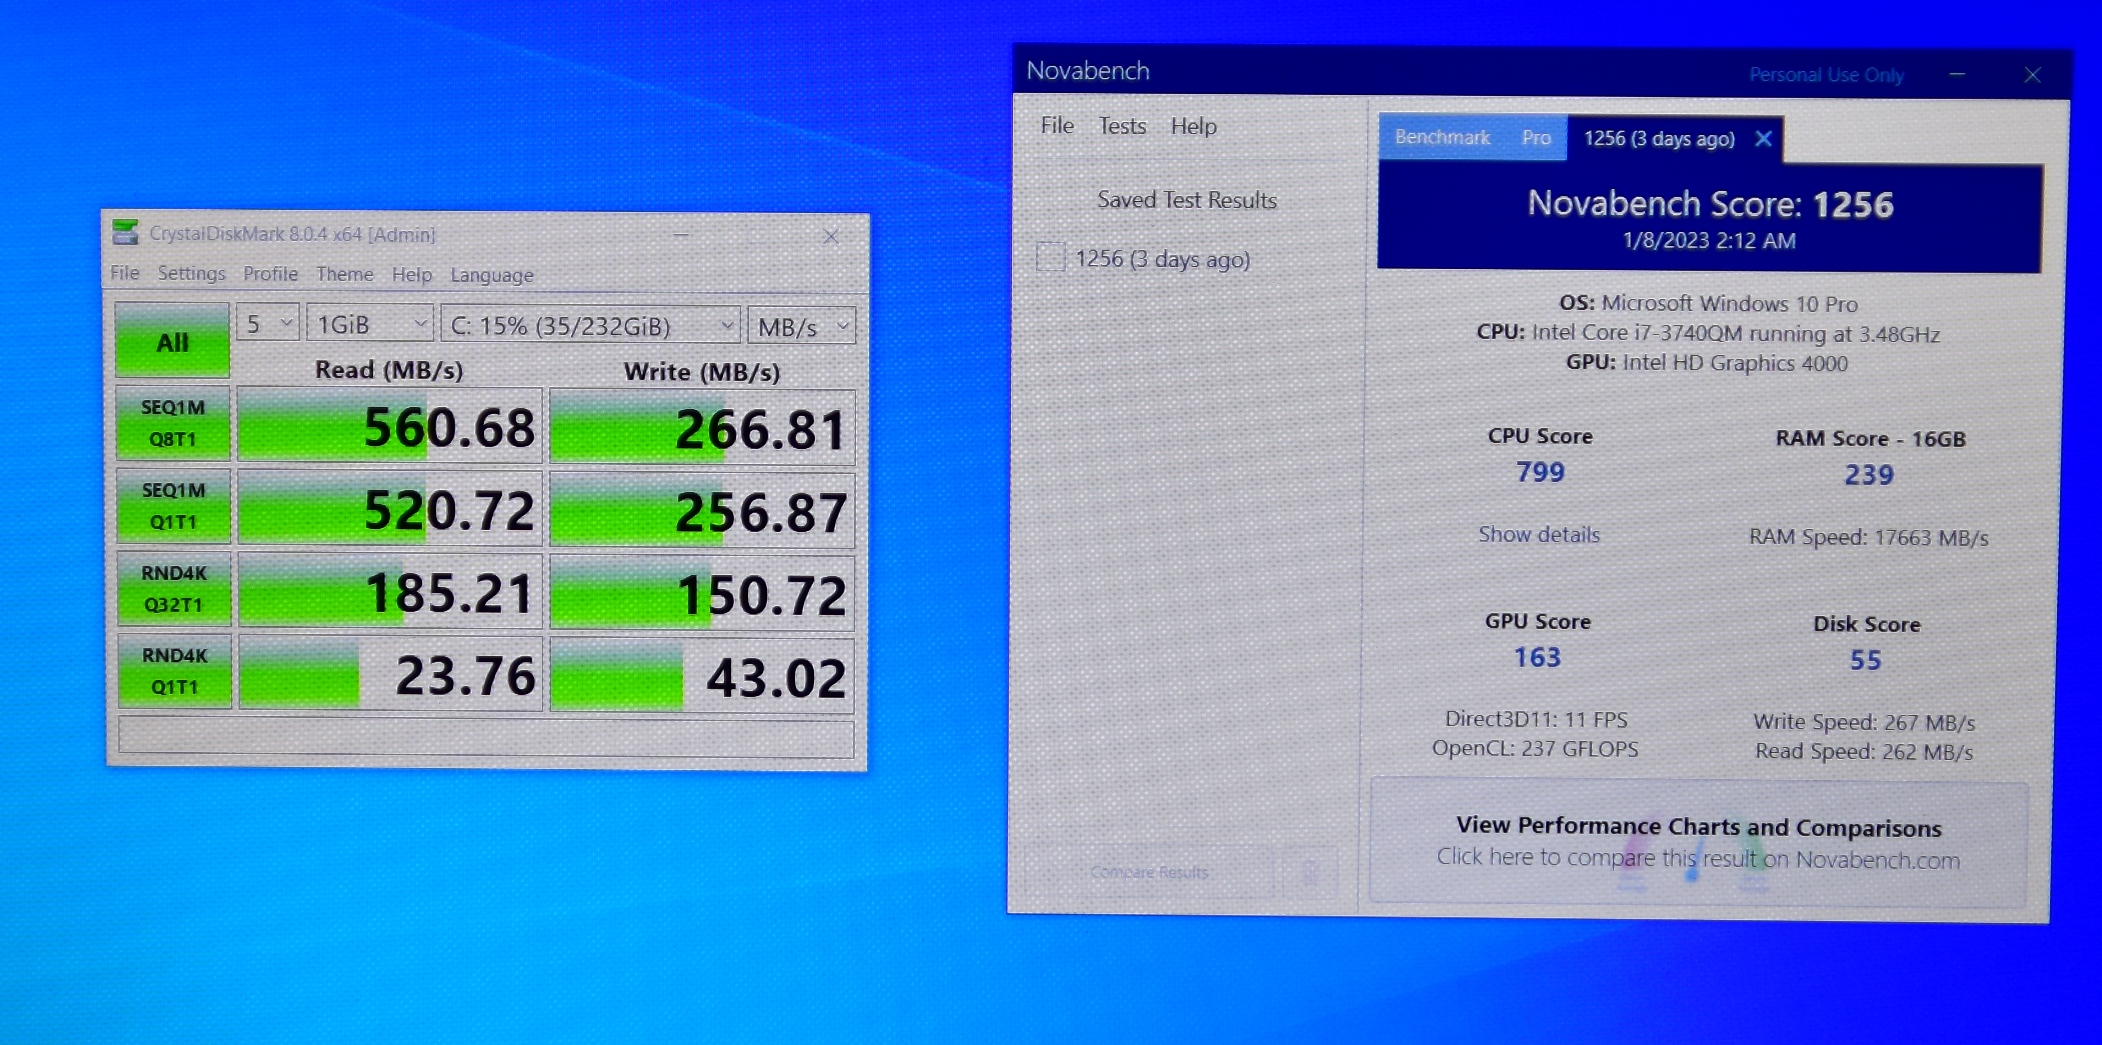Open the Theme menu in CrystalDiskMark
Image resolution: width=2102 pixels, height=1045 pixels.
point(345,274)
